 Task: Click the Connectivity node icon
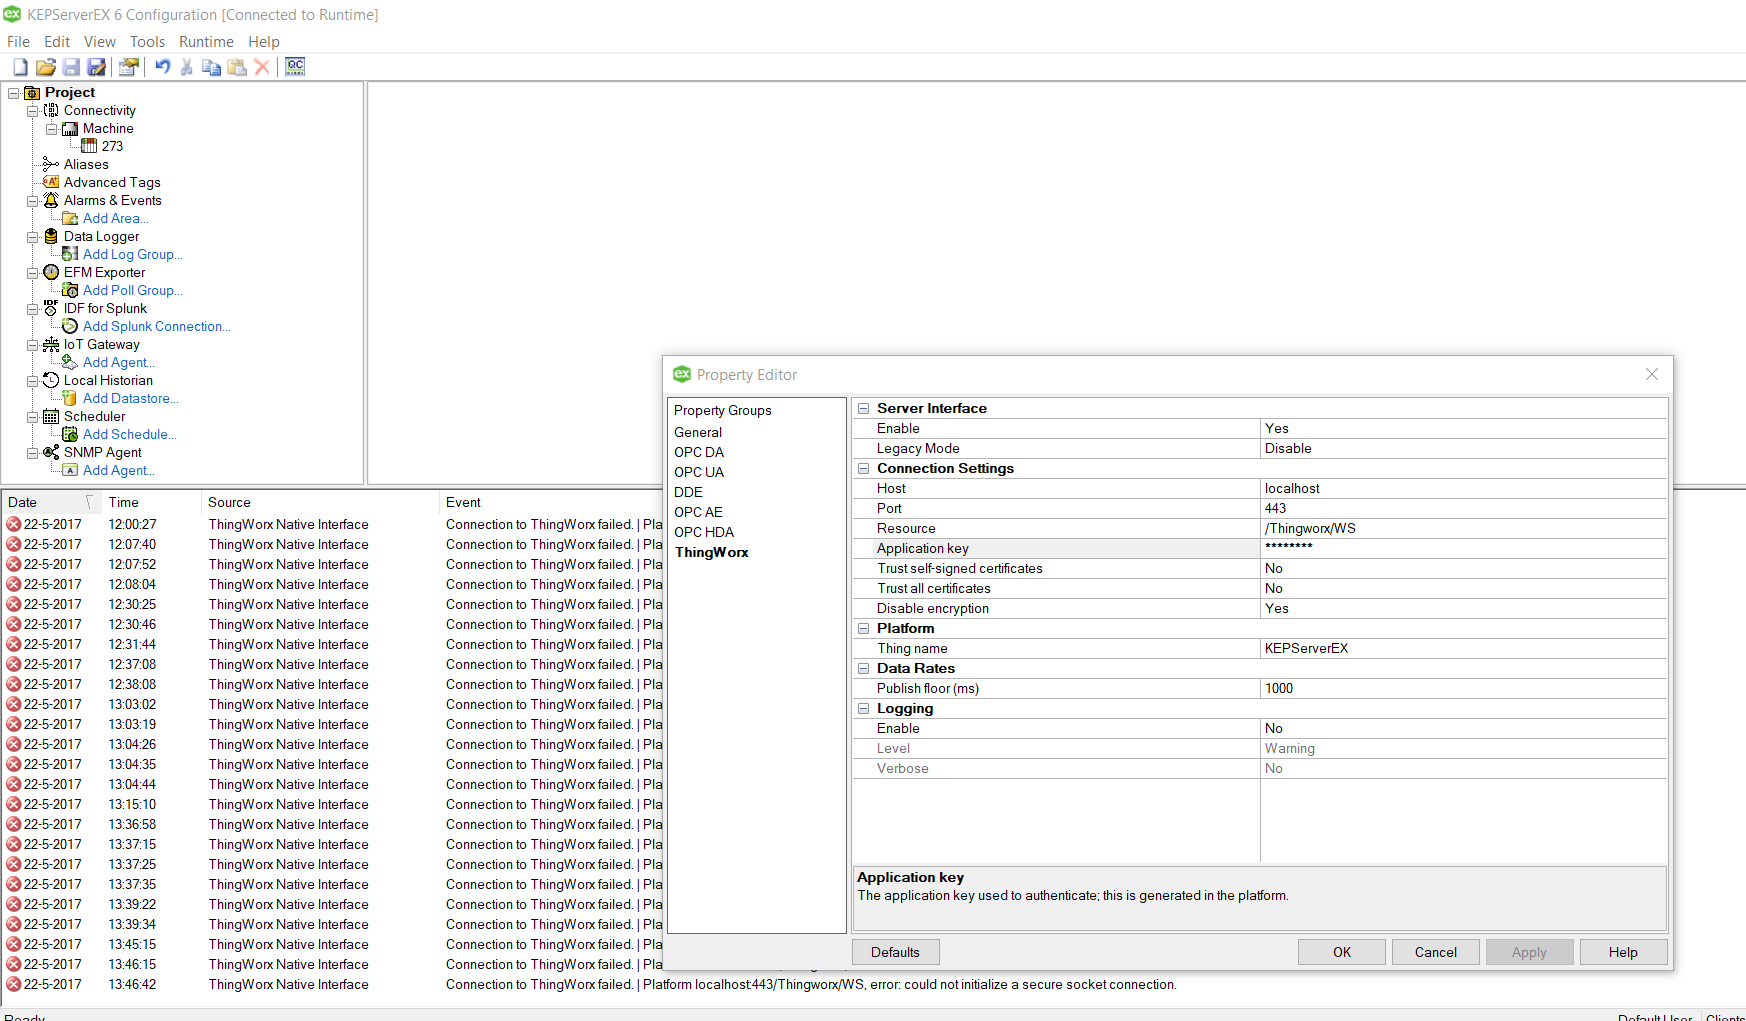tap(51, 110)
